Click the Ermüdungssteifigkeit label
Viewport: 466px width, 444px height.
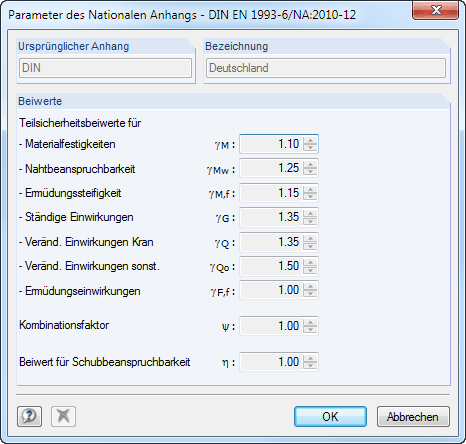pyautogui.click(x=70, y=193)
